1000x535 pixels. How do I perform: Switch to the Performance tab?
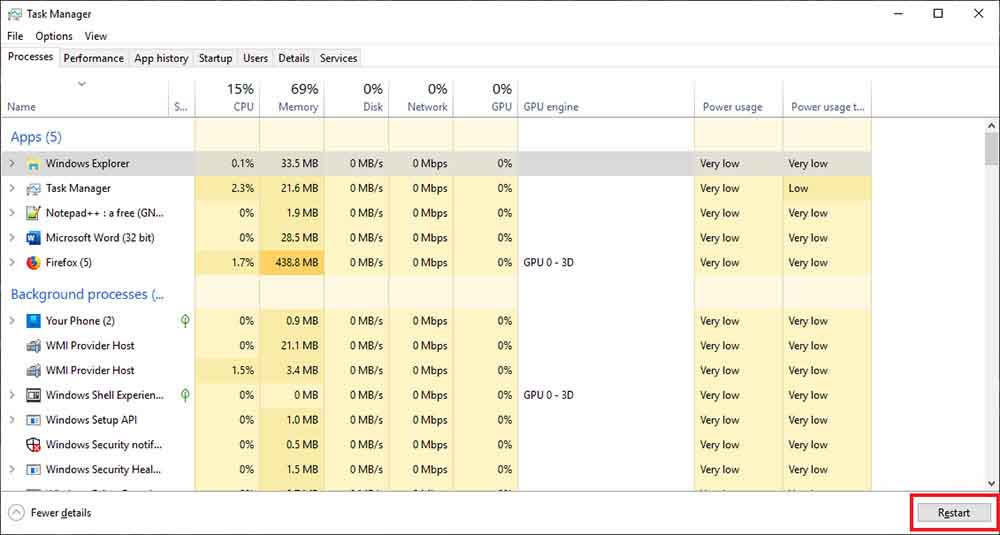94,58
